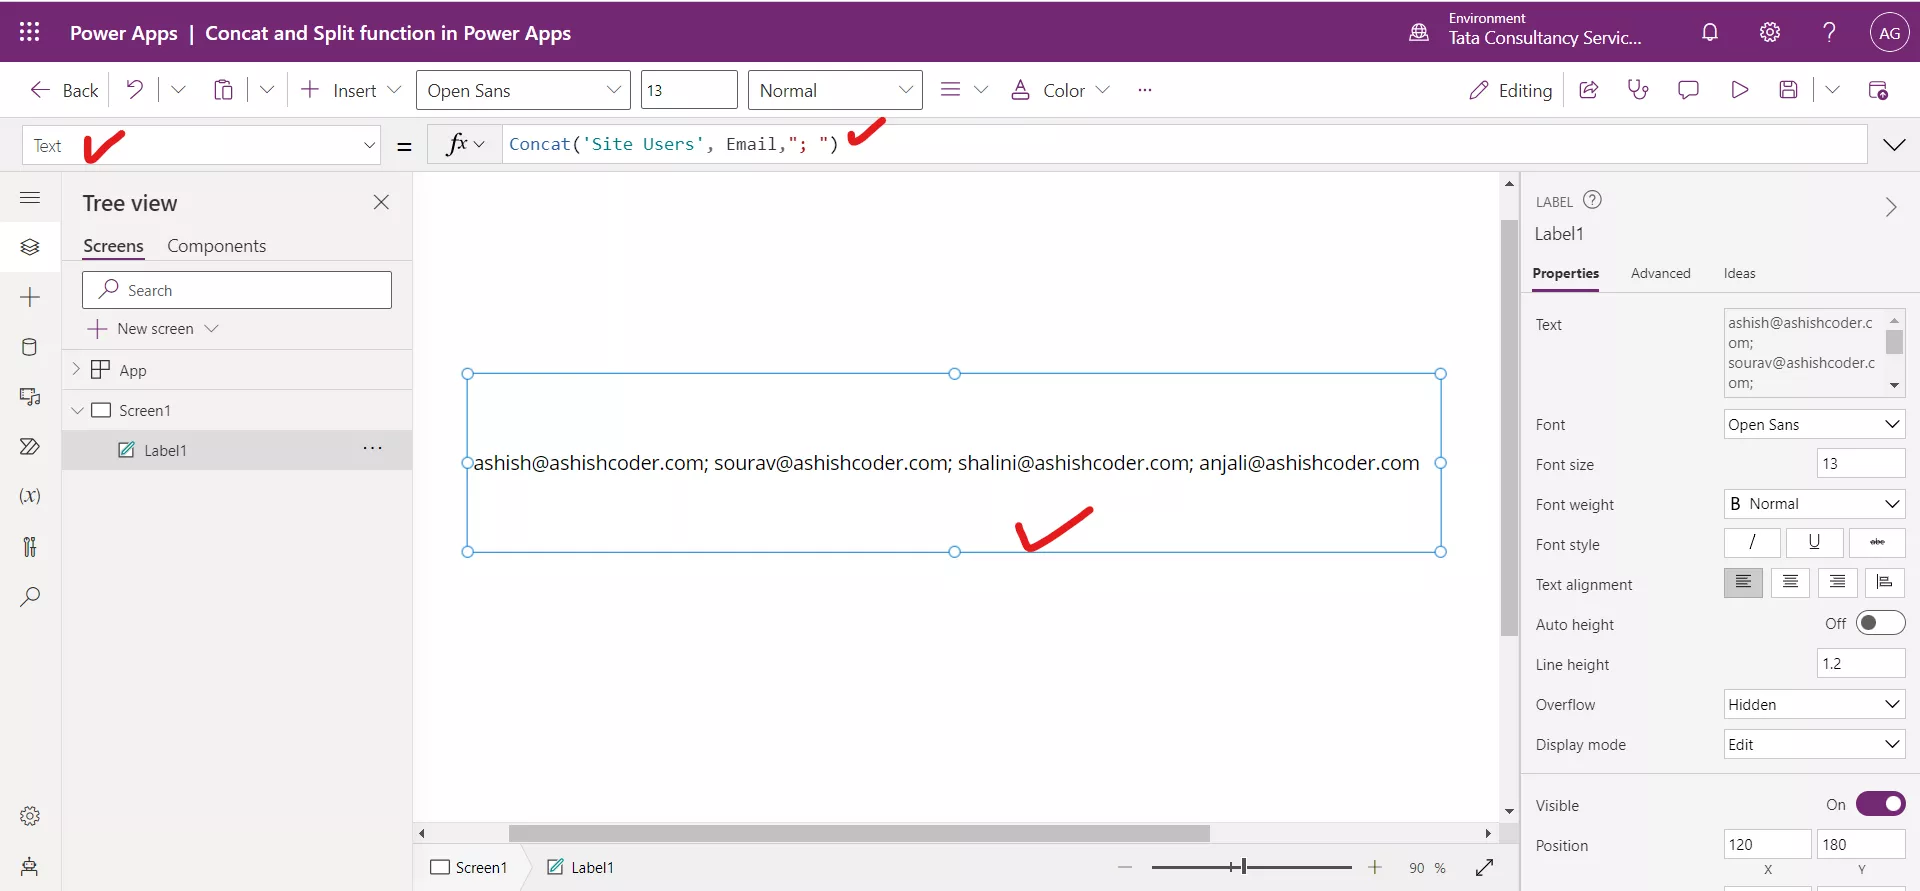Switch to the Screens tab
The width and height of the screenshot is (1920, 891).
click(113, 246)
